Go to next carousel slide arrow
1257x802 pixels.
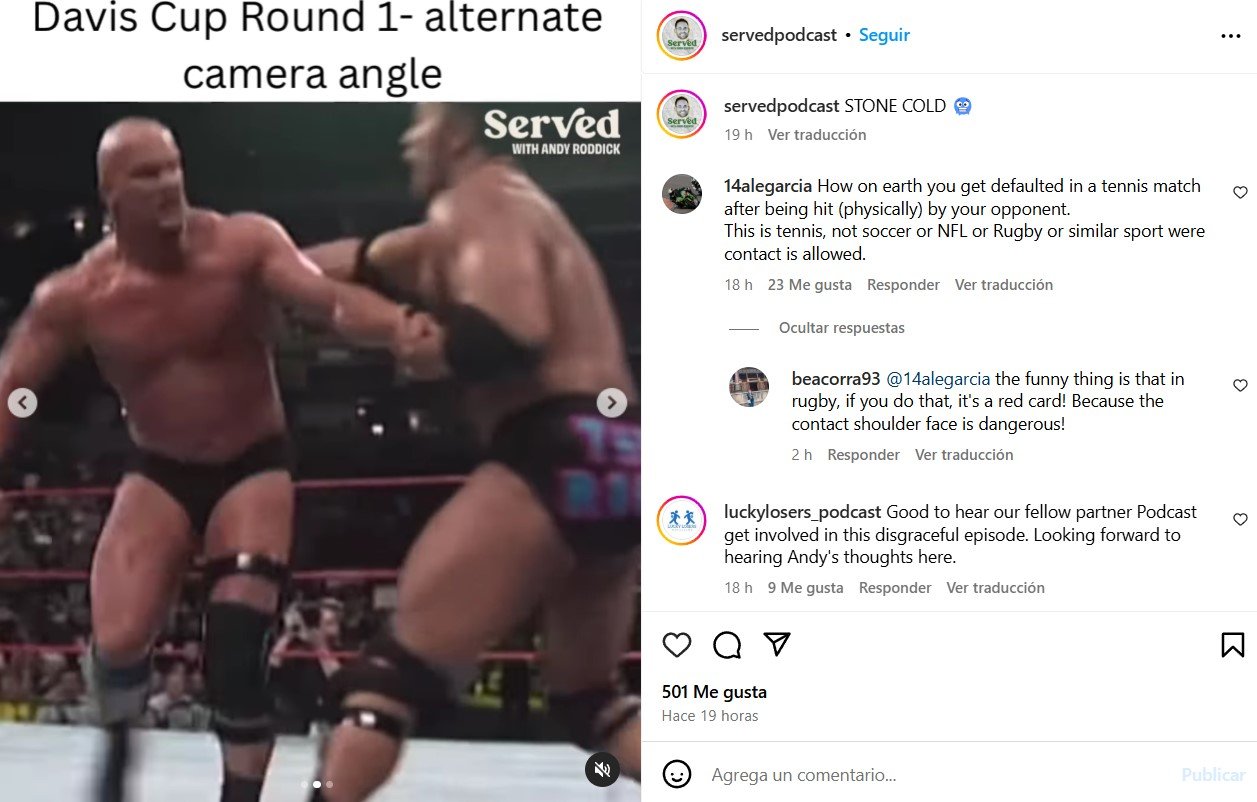pyautogui.click(x=611, y=402)
